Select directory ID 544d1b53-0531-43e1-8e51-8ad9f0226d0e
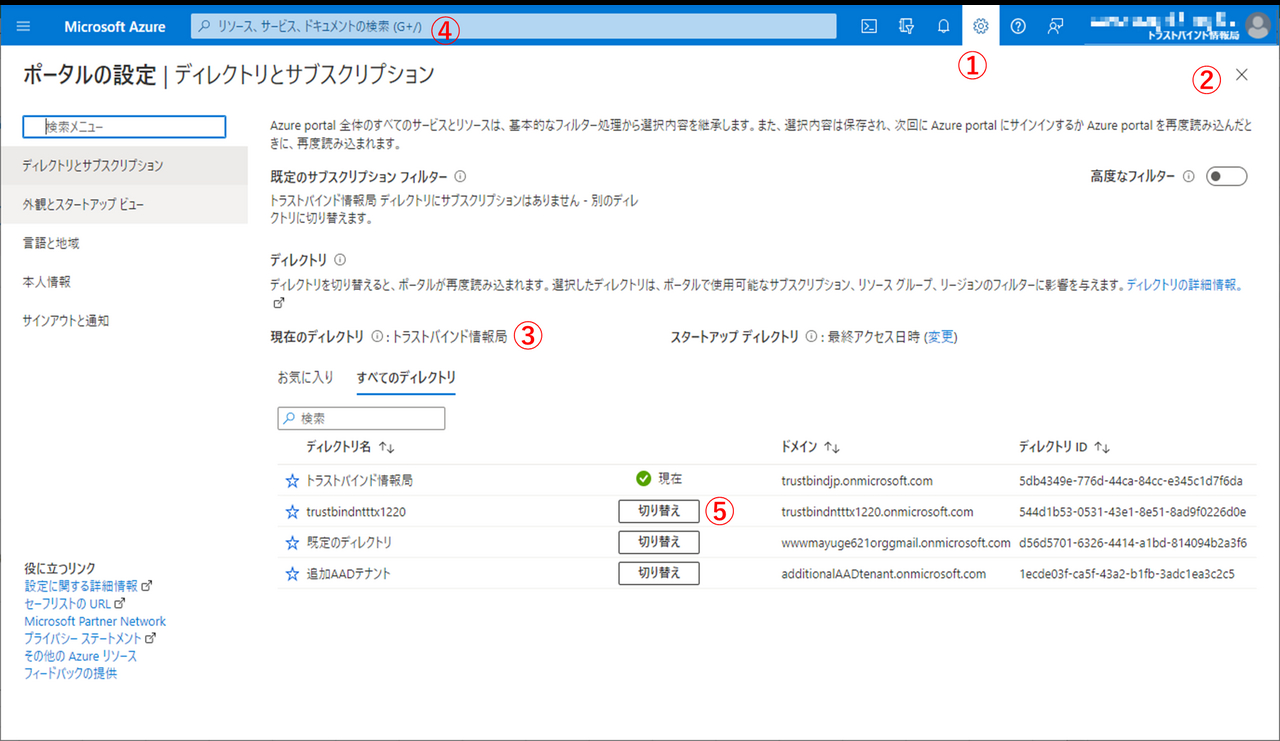 (x=1132, y=512)
